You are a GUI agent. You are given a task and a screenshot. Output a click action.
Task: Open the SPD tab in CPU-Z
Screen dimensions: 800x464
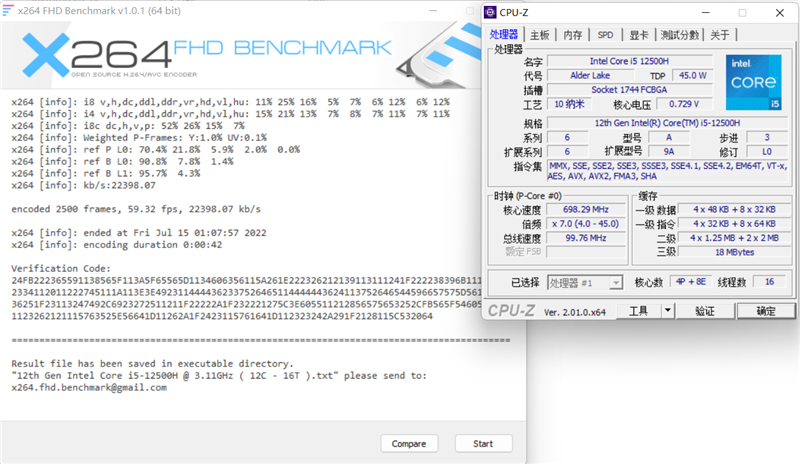(x=605, y=35)
